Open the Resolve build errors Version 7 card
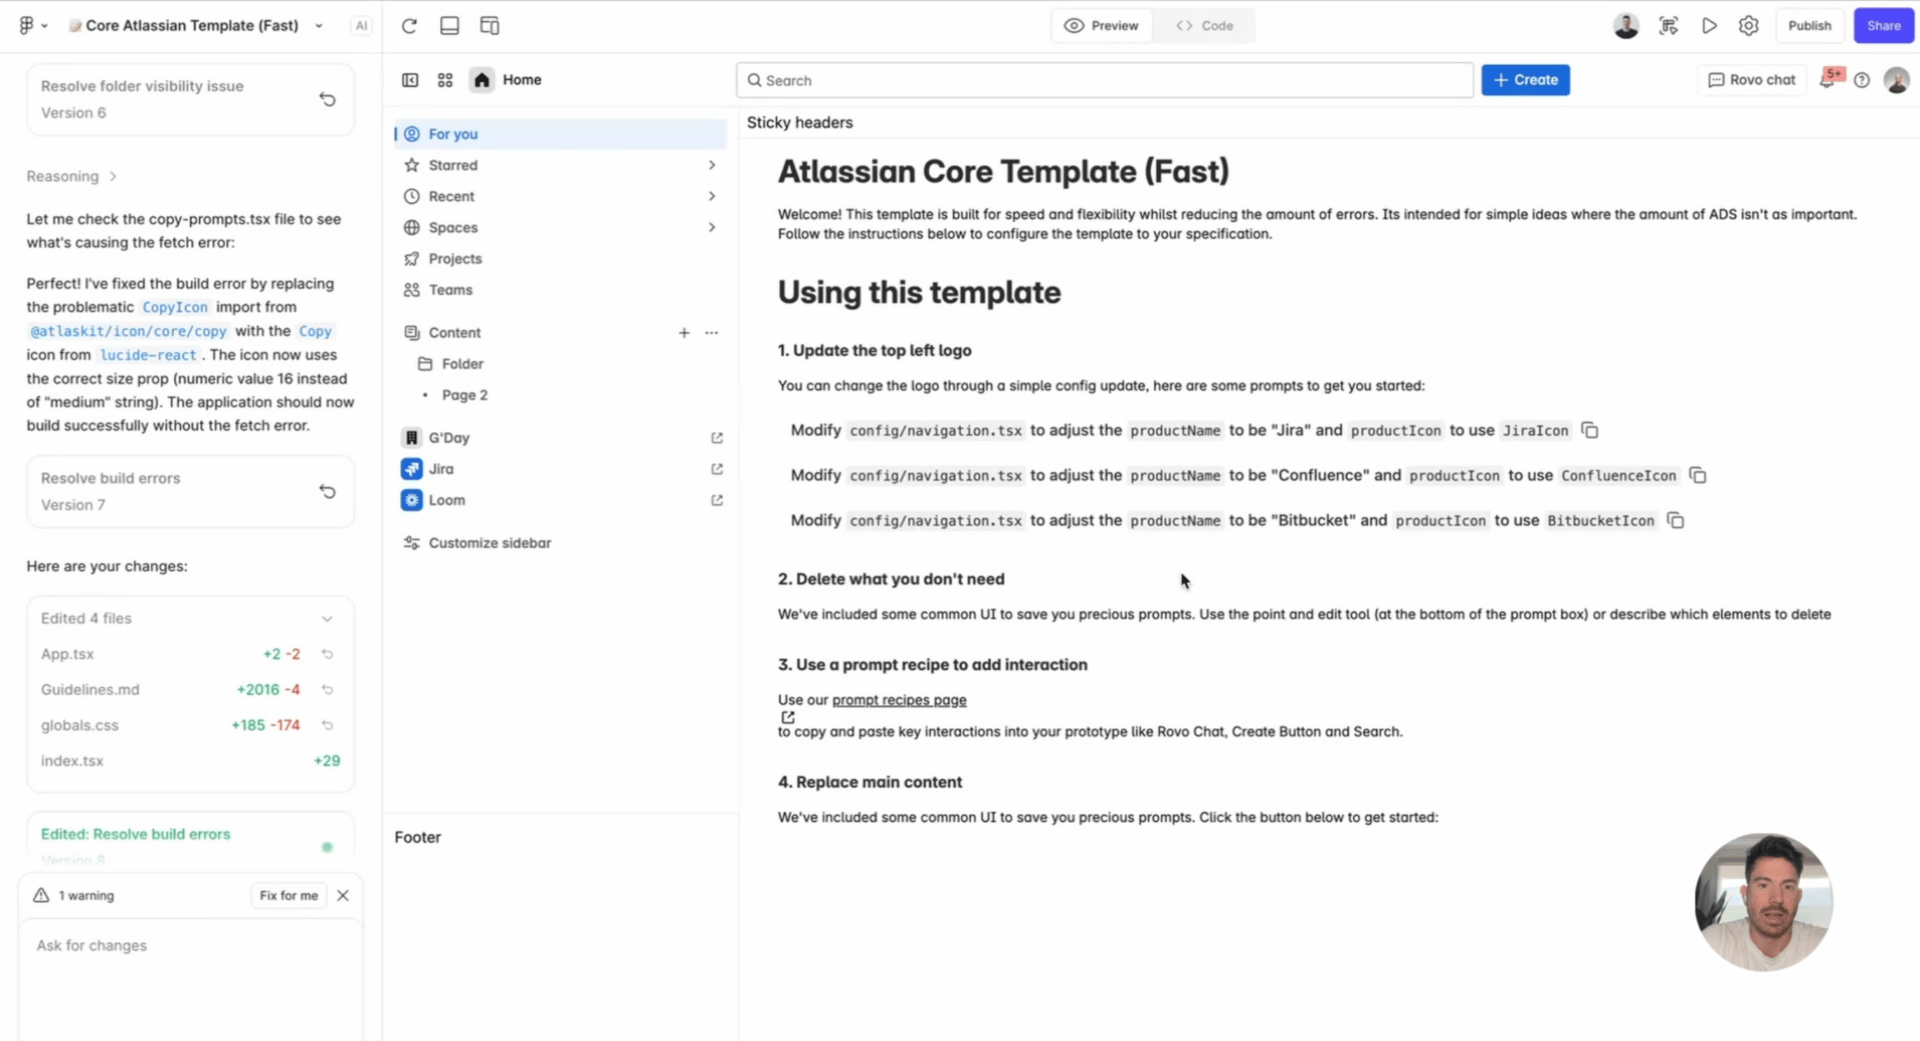Image resolution: width=1920 pixels, height=1041 pixels. [190, 491]
